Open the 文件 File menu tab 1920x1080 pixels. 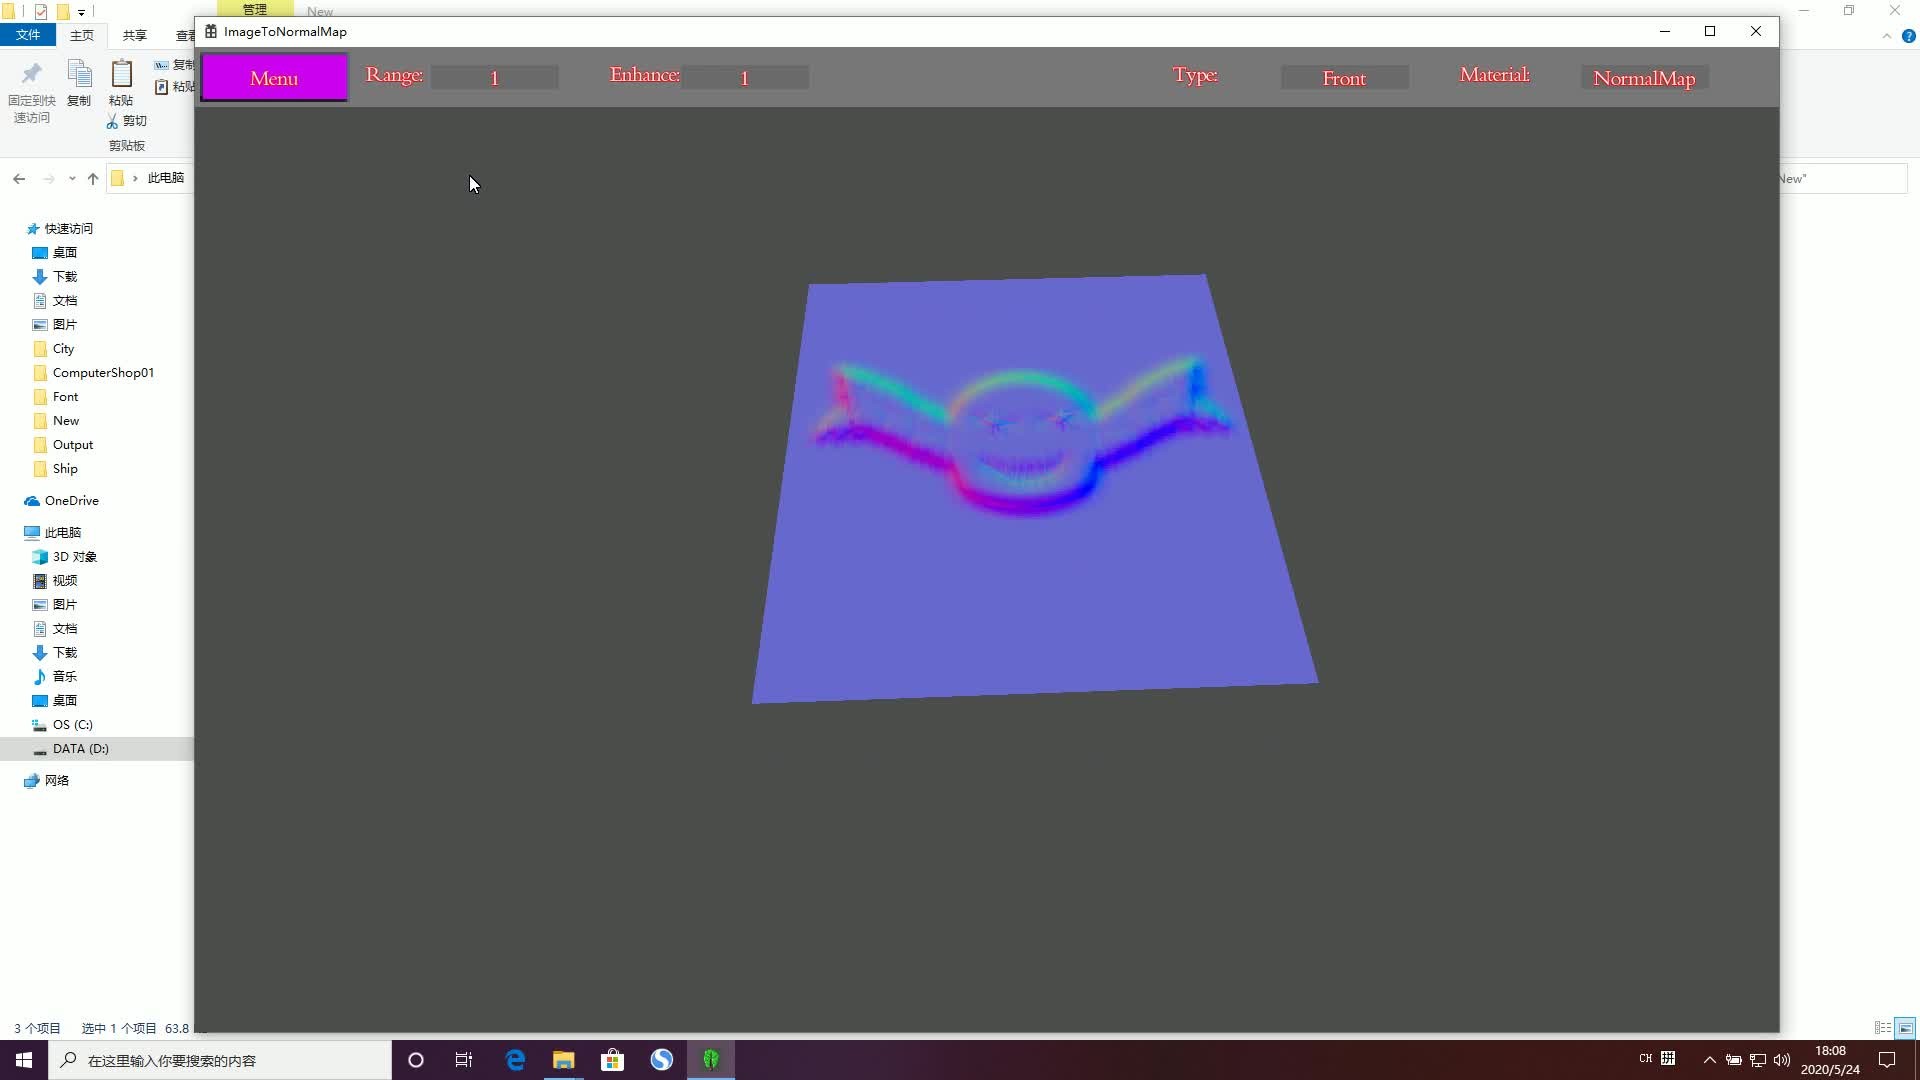28,35
